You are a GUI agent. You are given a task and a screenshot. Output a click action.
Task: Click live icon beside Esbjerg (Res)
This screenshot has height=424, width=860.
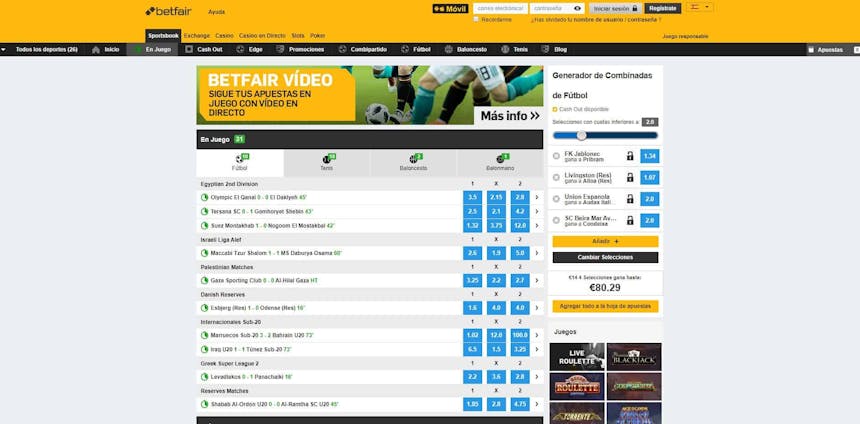205,308
